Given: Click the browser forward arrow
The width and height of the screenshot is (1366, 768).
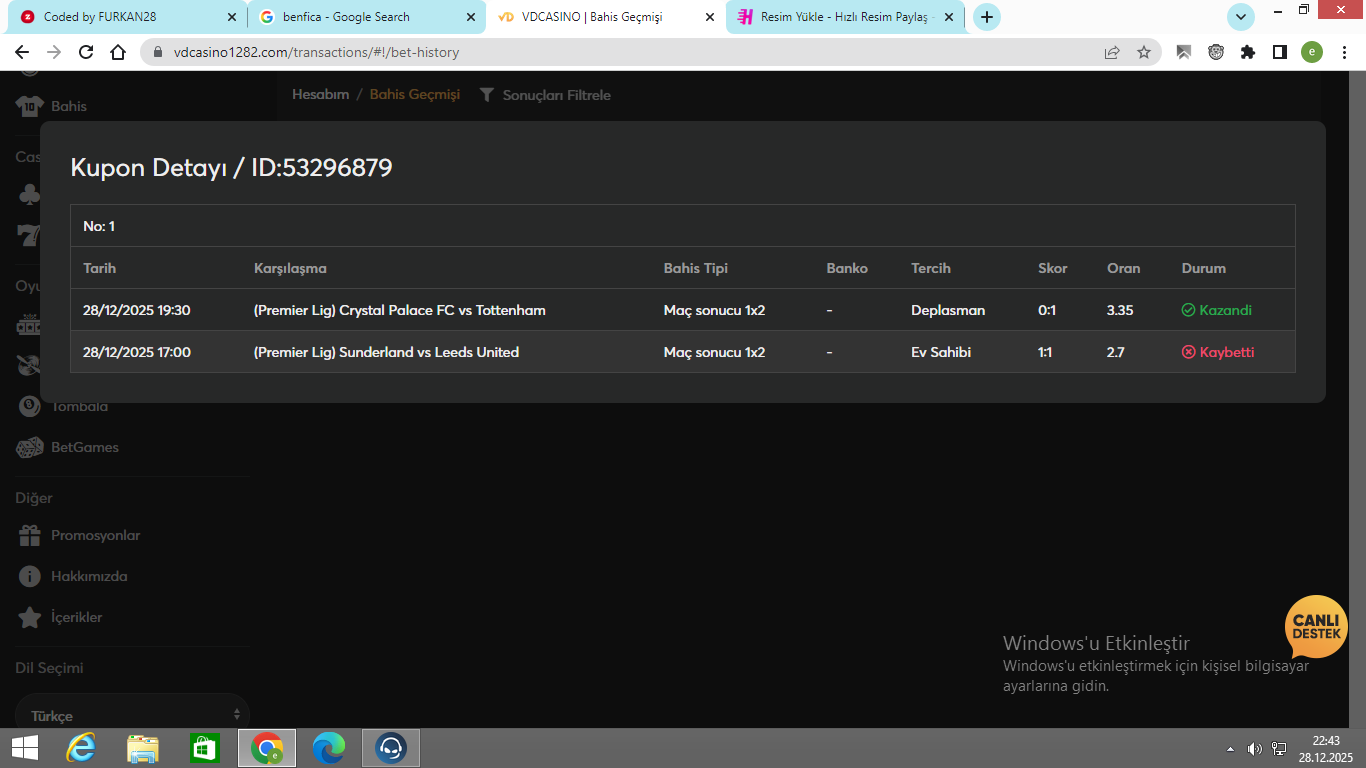Looking at the screenshot, I should click(54, 52).
